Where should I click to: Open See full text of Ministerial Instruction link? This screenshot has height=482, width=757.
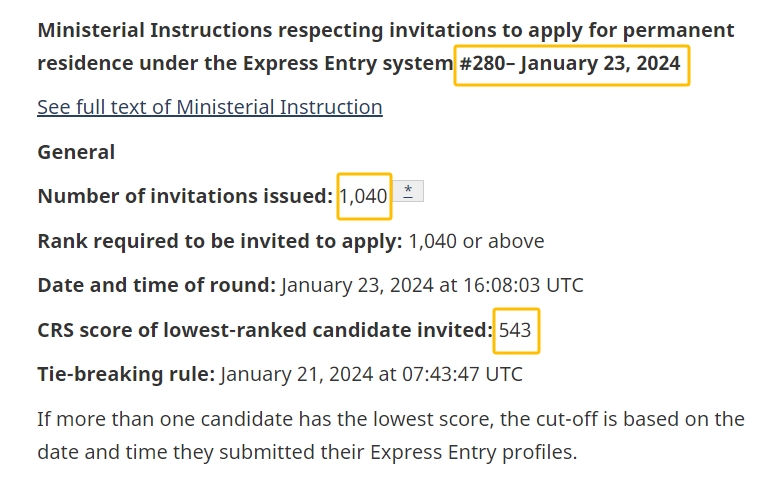coord(209,107)
